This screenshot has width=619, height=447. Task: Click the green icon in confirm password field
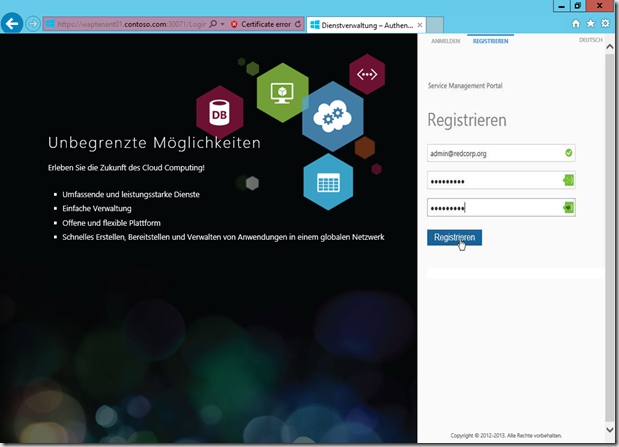coord(568,207)
